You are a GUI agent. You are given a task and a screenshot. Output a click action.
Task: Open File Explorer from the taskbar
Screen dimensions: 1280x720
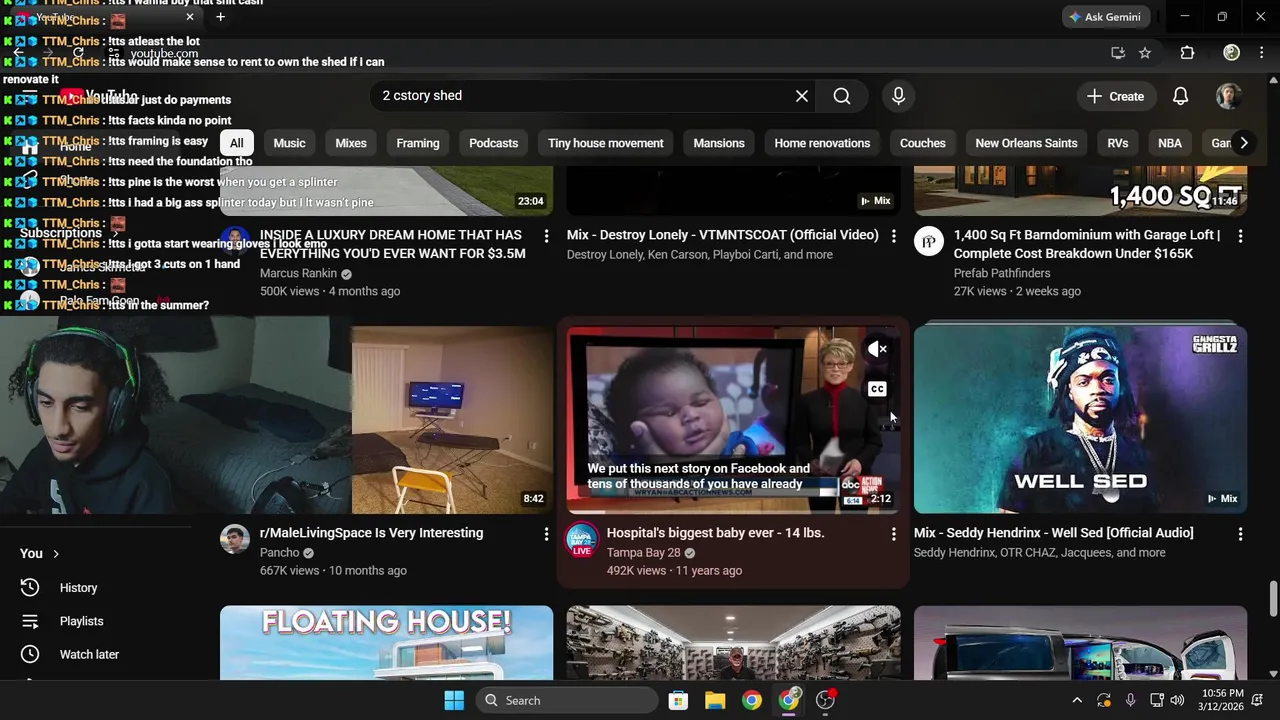(x=715, y=700)
